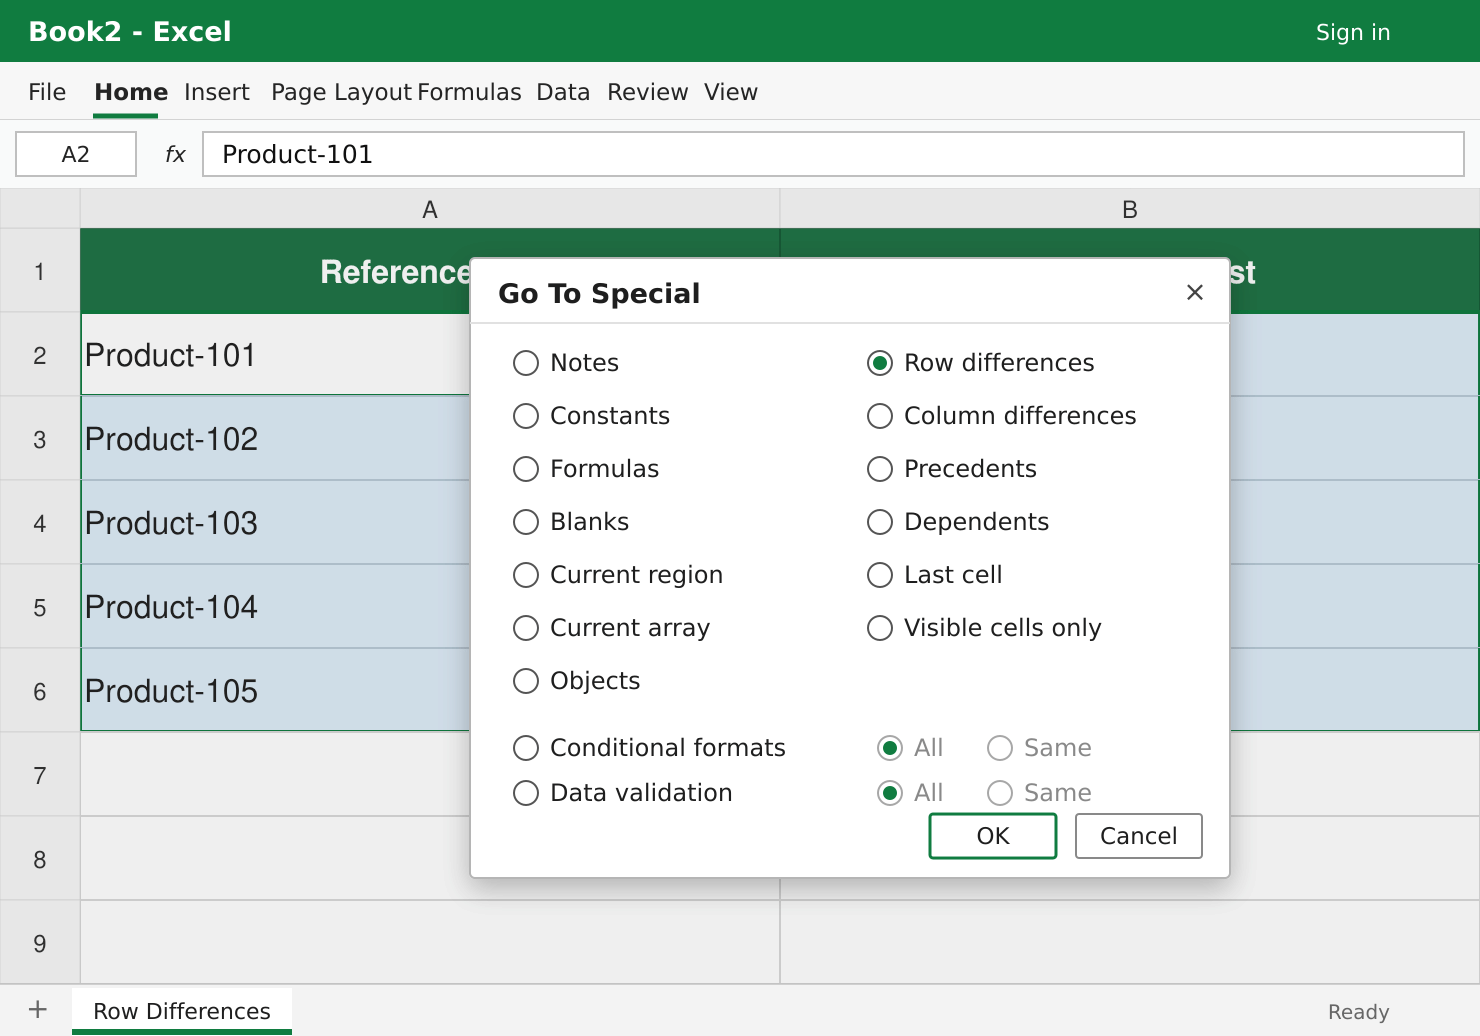Select row 3 header
Screen dimensions: 1480x1036
pos(40,439)
